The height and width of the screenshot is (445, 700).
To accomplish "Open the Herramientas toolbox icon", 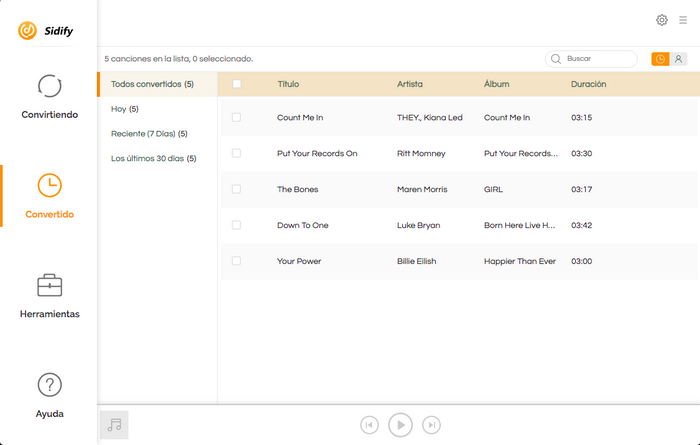I will click(50, 285).
